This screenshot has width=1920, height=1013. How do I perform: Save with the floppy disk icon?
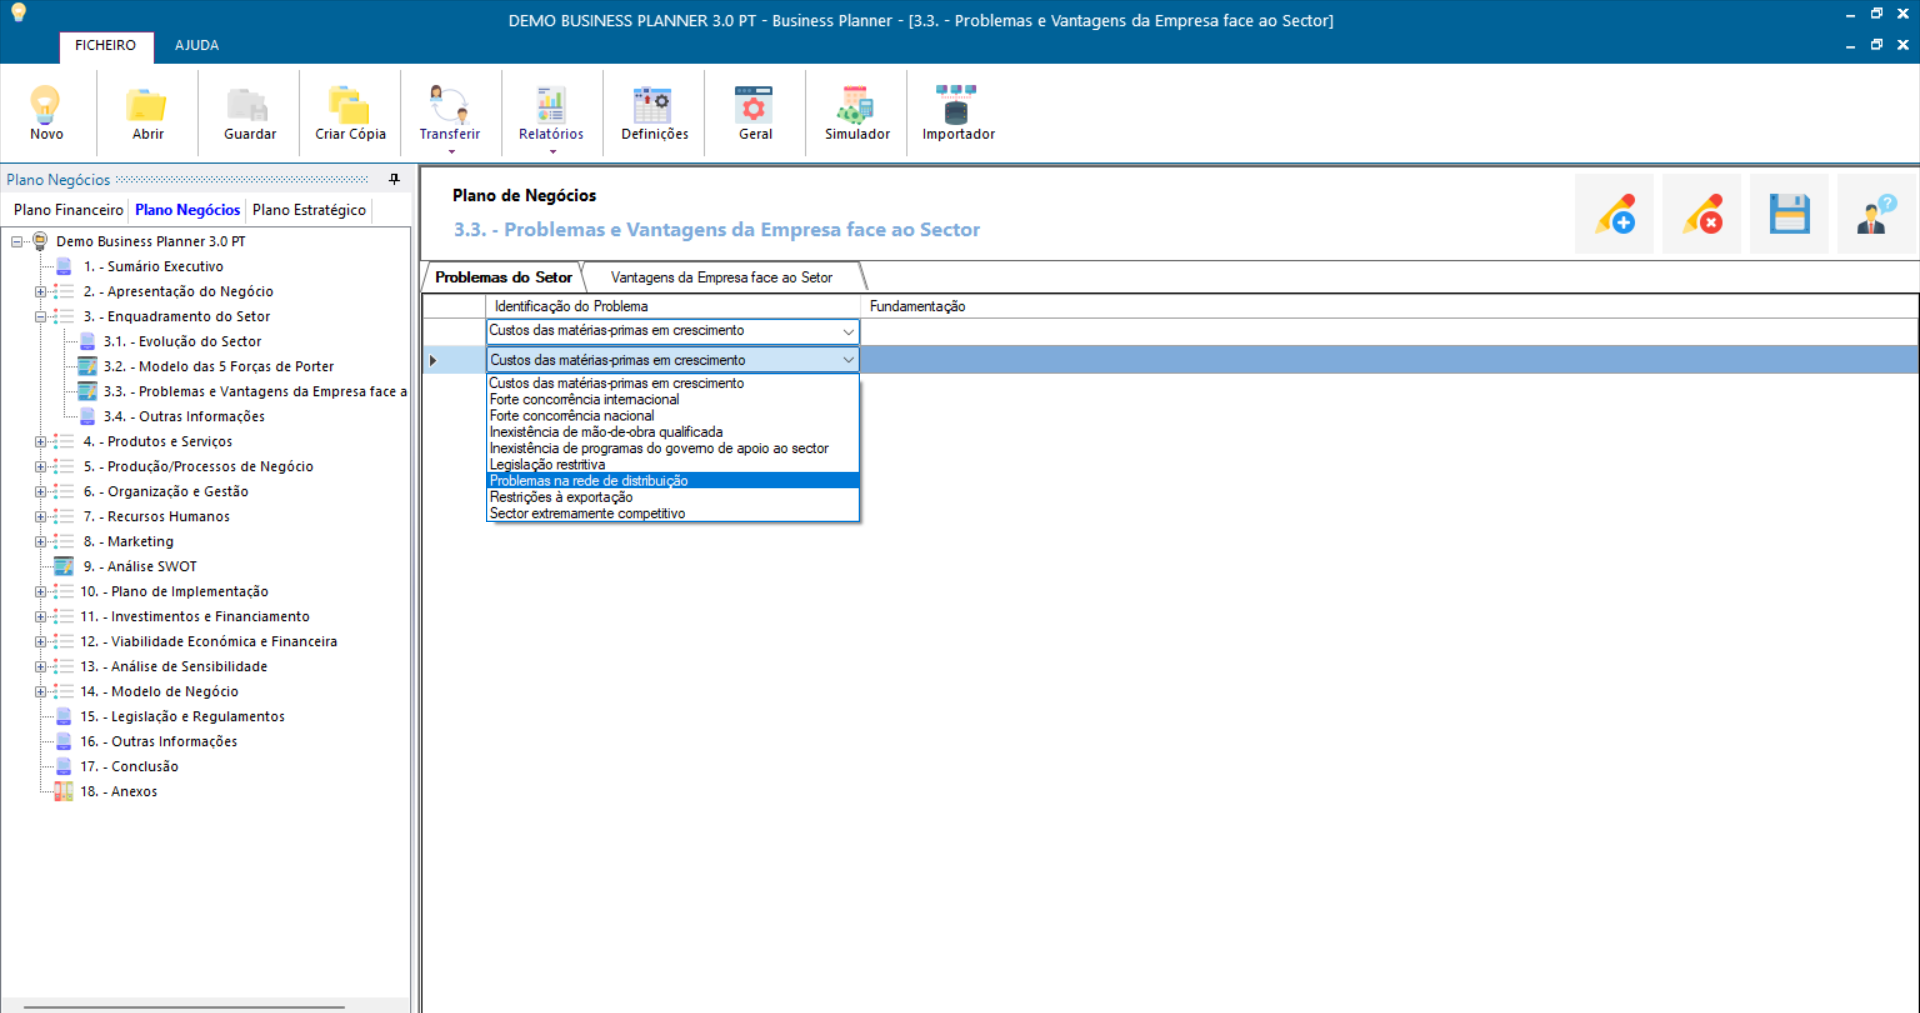1789,214
